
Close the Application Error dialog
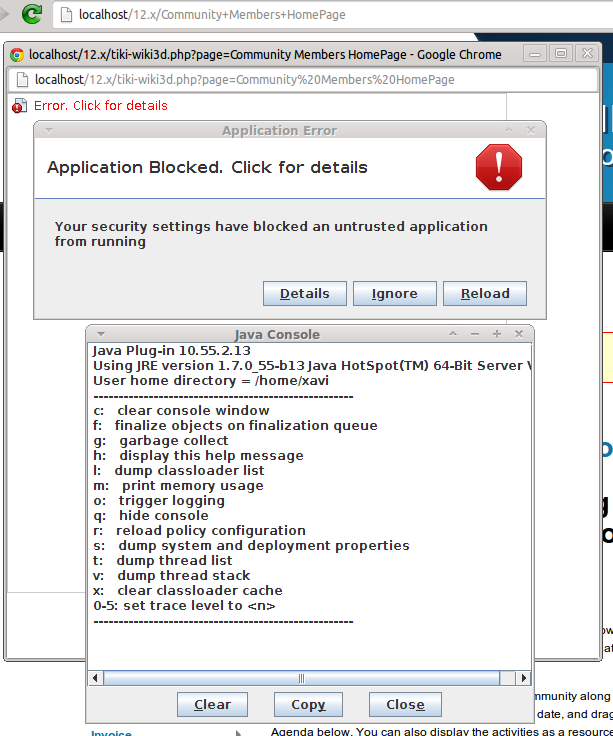pos(531,130)
